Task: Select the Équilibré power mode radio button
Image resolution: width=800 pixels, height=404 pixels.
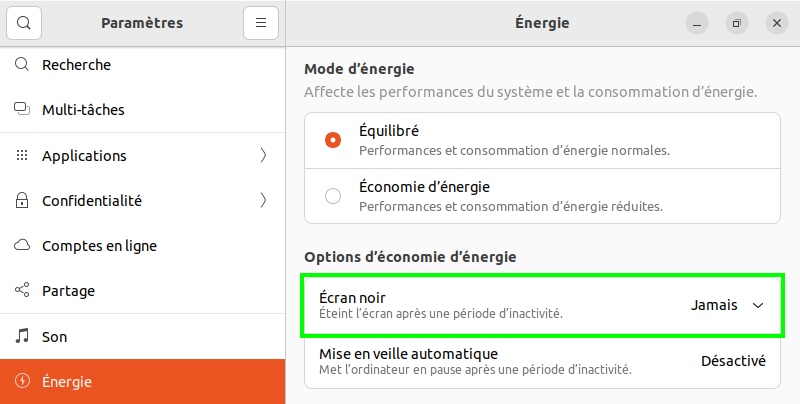Action: pyautogui.click(x=333, y=140)
